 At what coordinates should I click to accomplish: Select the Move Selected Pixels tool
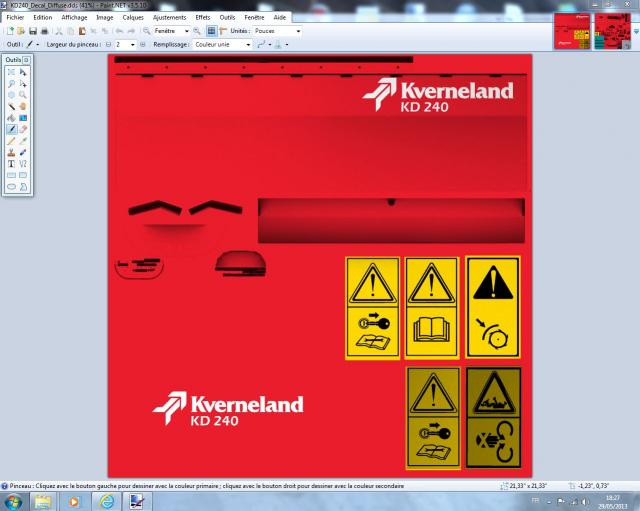[23, 72]
